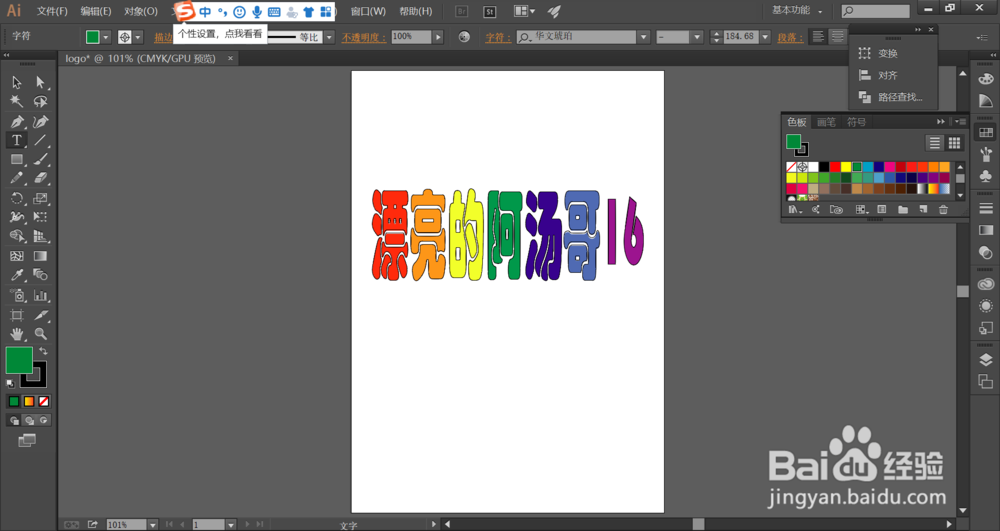Select the Type tool
This screenshot has height=531, width=1000.
(x=17, y=140)
